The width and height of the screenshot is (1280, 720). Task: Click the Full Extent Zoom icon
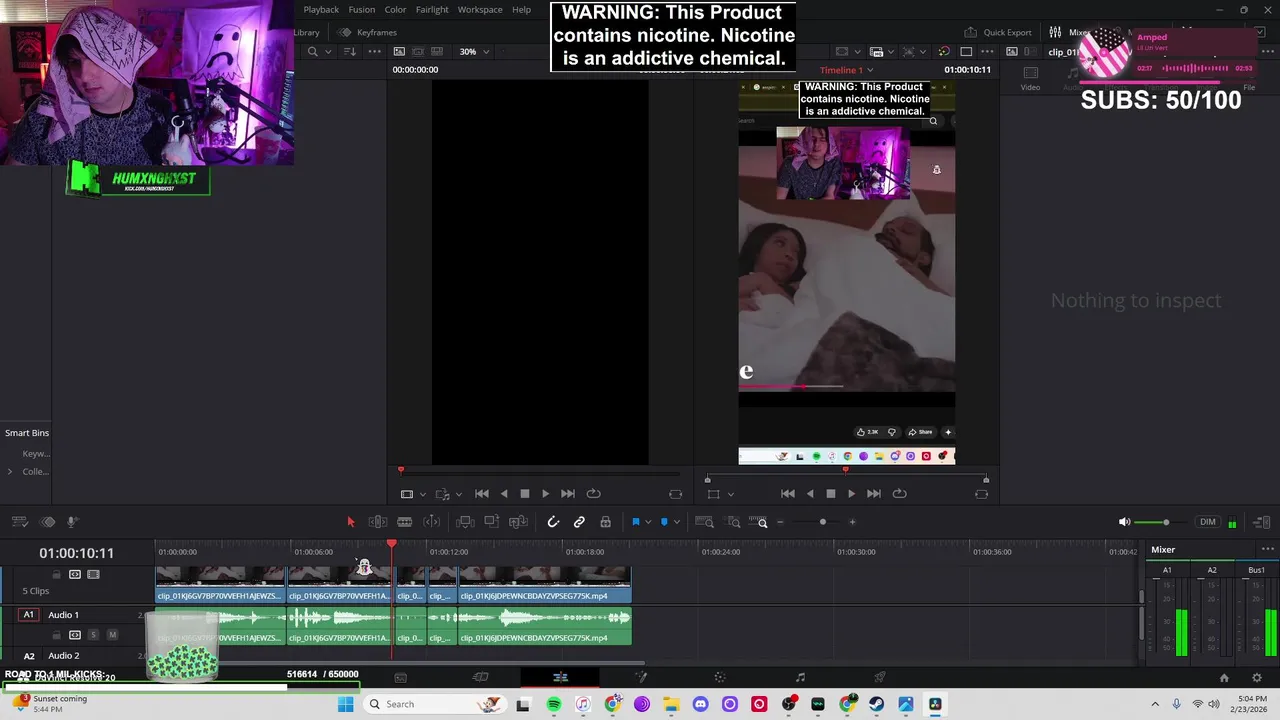pyautogui.click(x=704, y=522)
